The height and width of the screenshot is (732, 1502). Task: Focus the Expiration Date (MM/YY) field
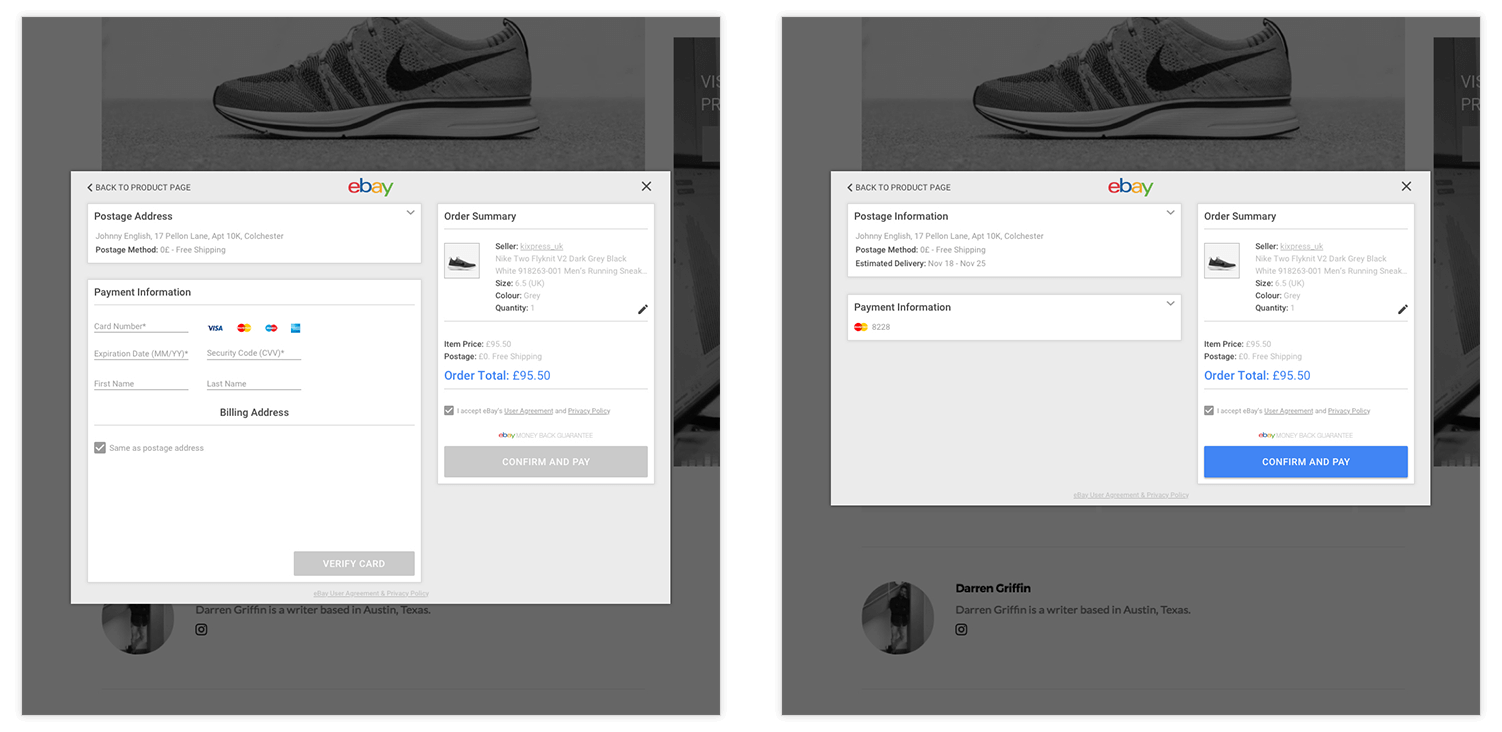coord(141,353)
